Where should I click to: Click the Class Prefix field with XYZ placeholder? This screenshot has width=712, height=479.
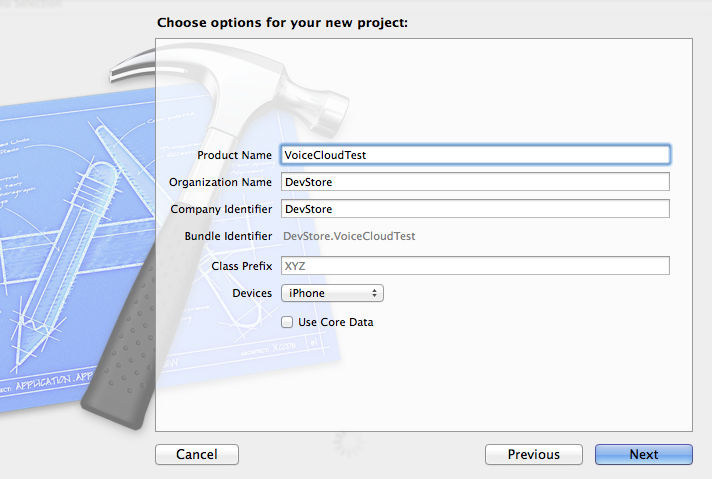[475, 266]
